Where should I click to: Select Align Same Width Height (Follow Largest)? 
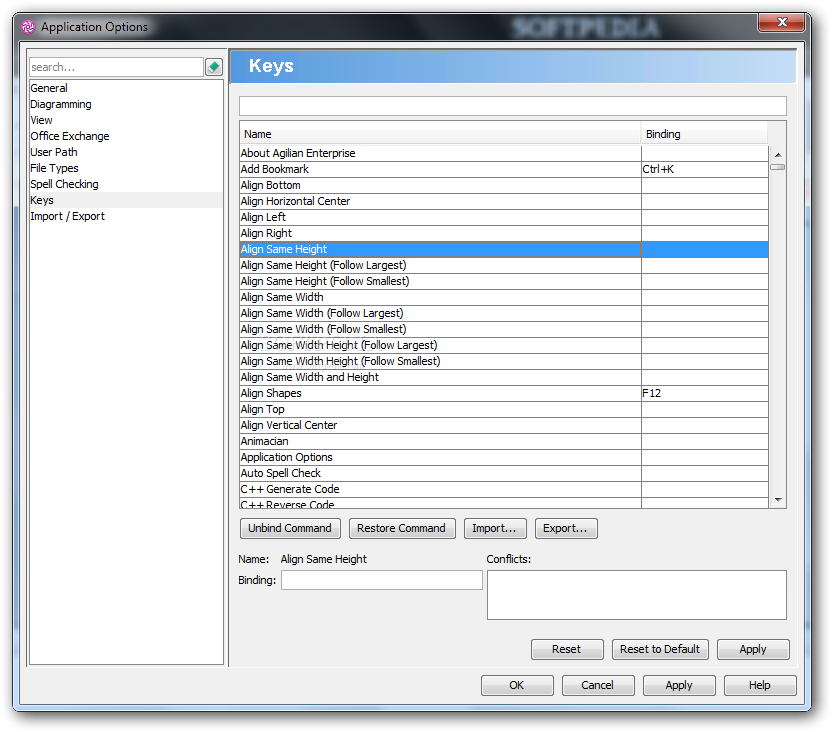tap(504, 345)
